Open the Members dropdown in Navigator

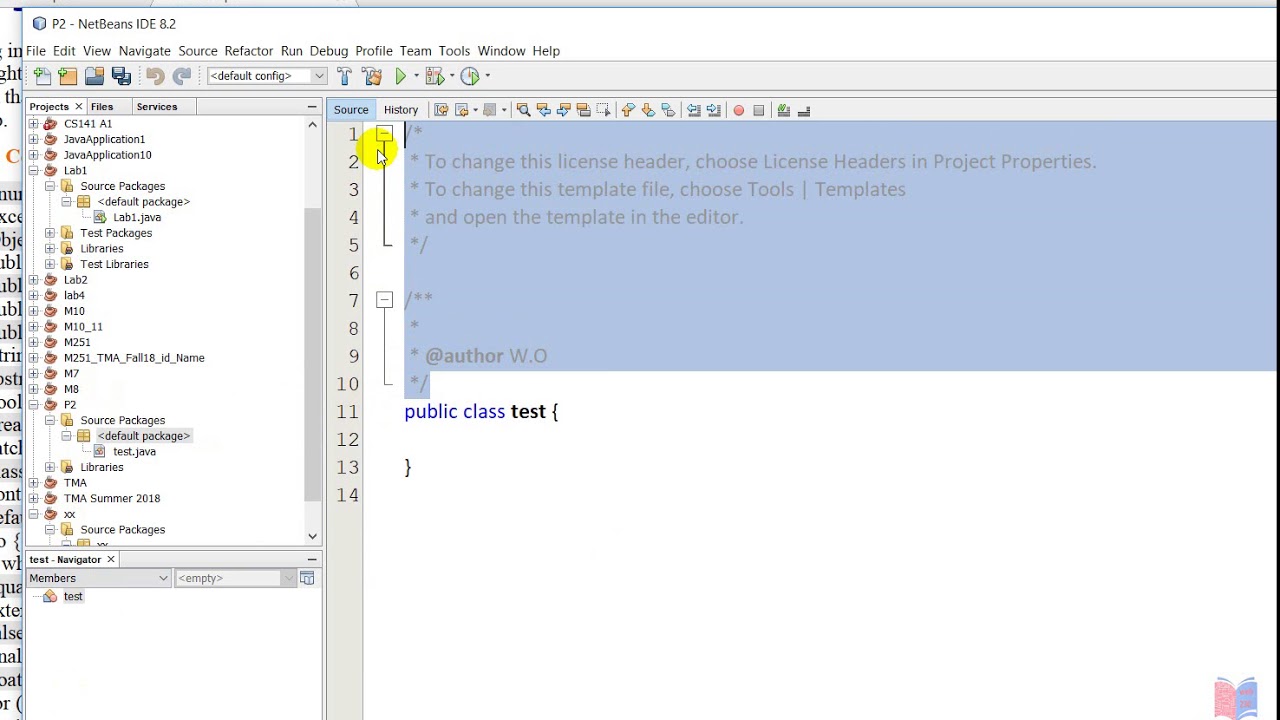98,578
